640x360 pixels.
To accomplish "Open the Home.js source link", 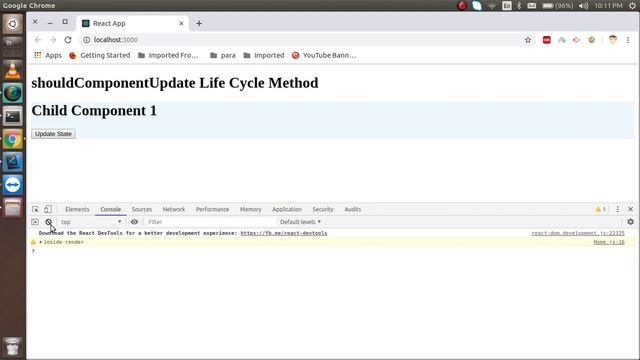I will tap(609, 242).
